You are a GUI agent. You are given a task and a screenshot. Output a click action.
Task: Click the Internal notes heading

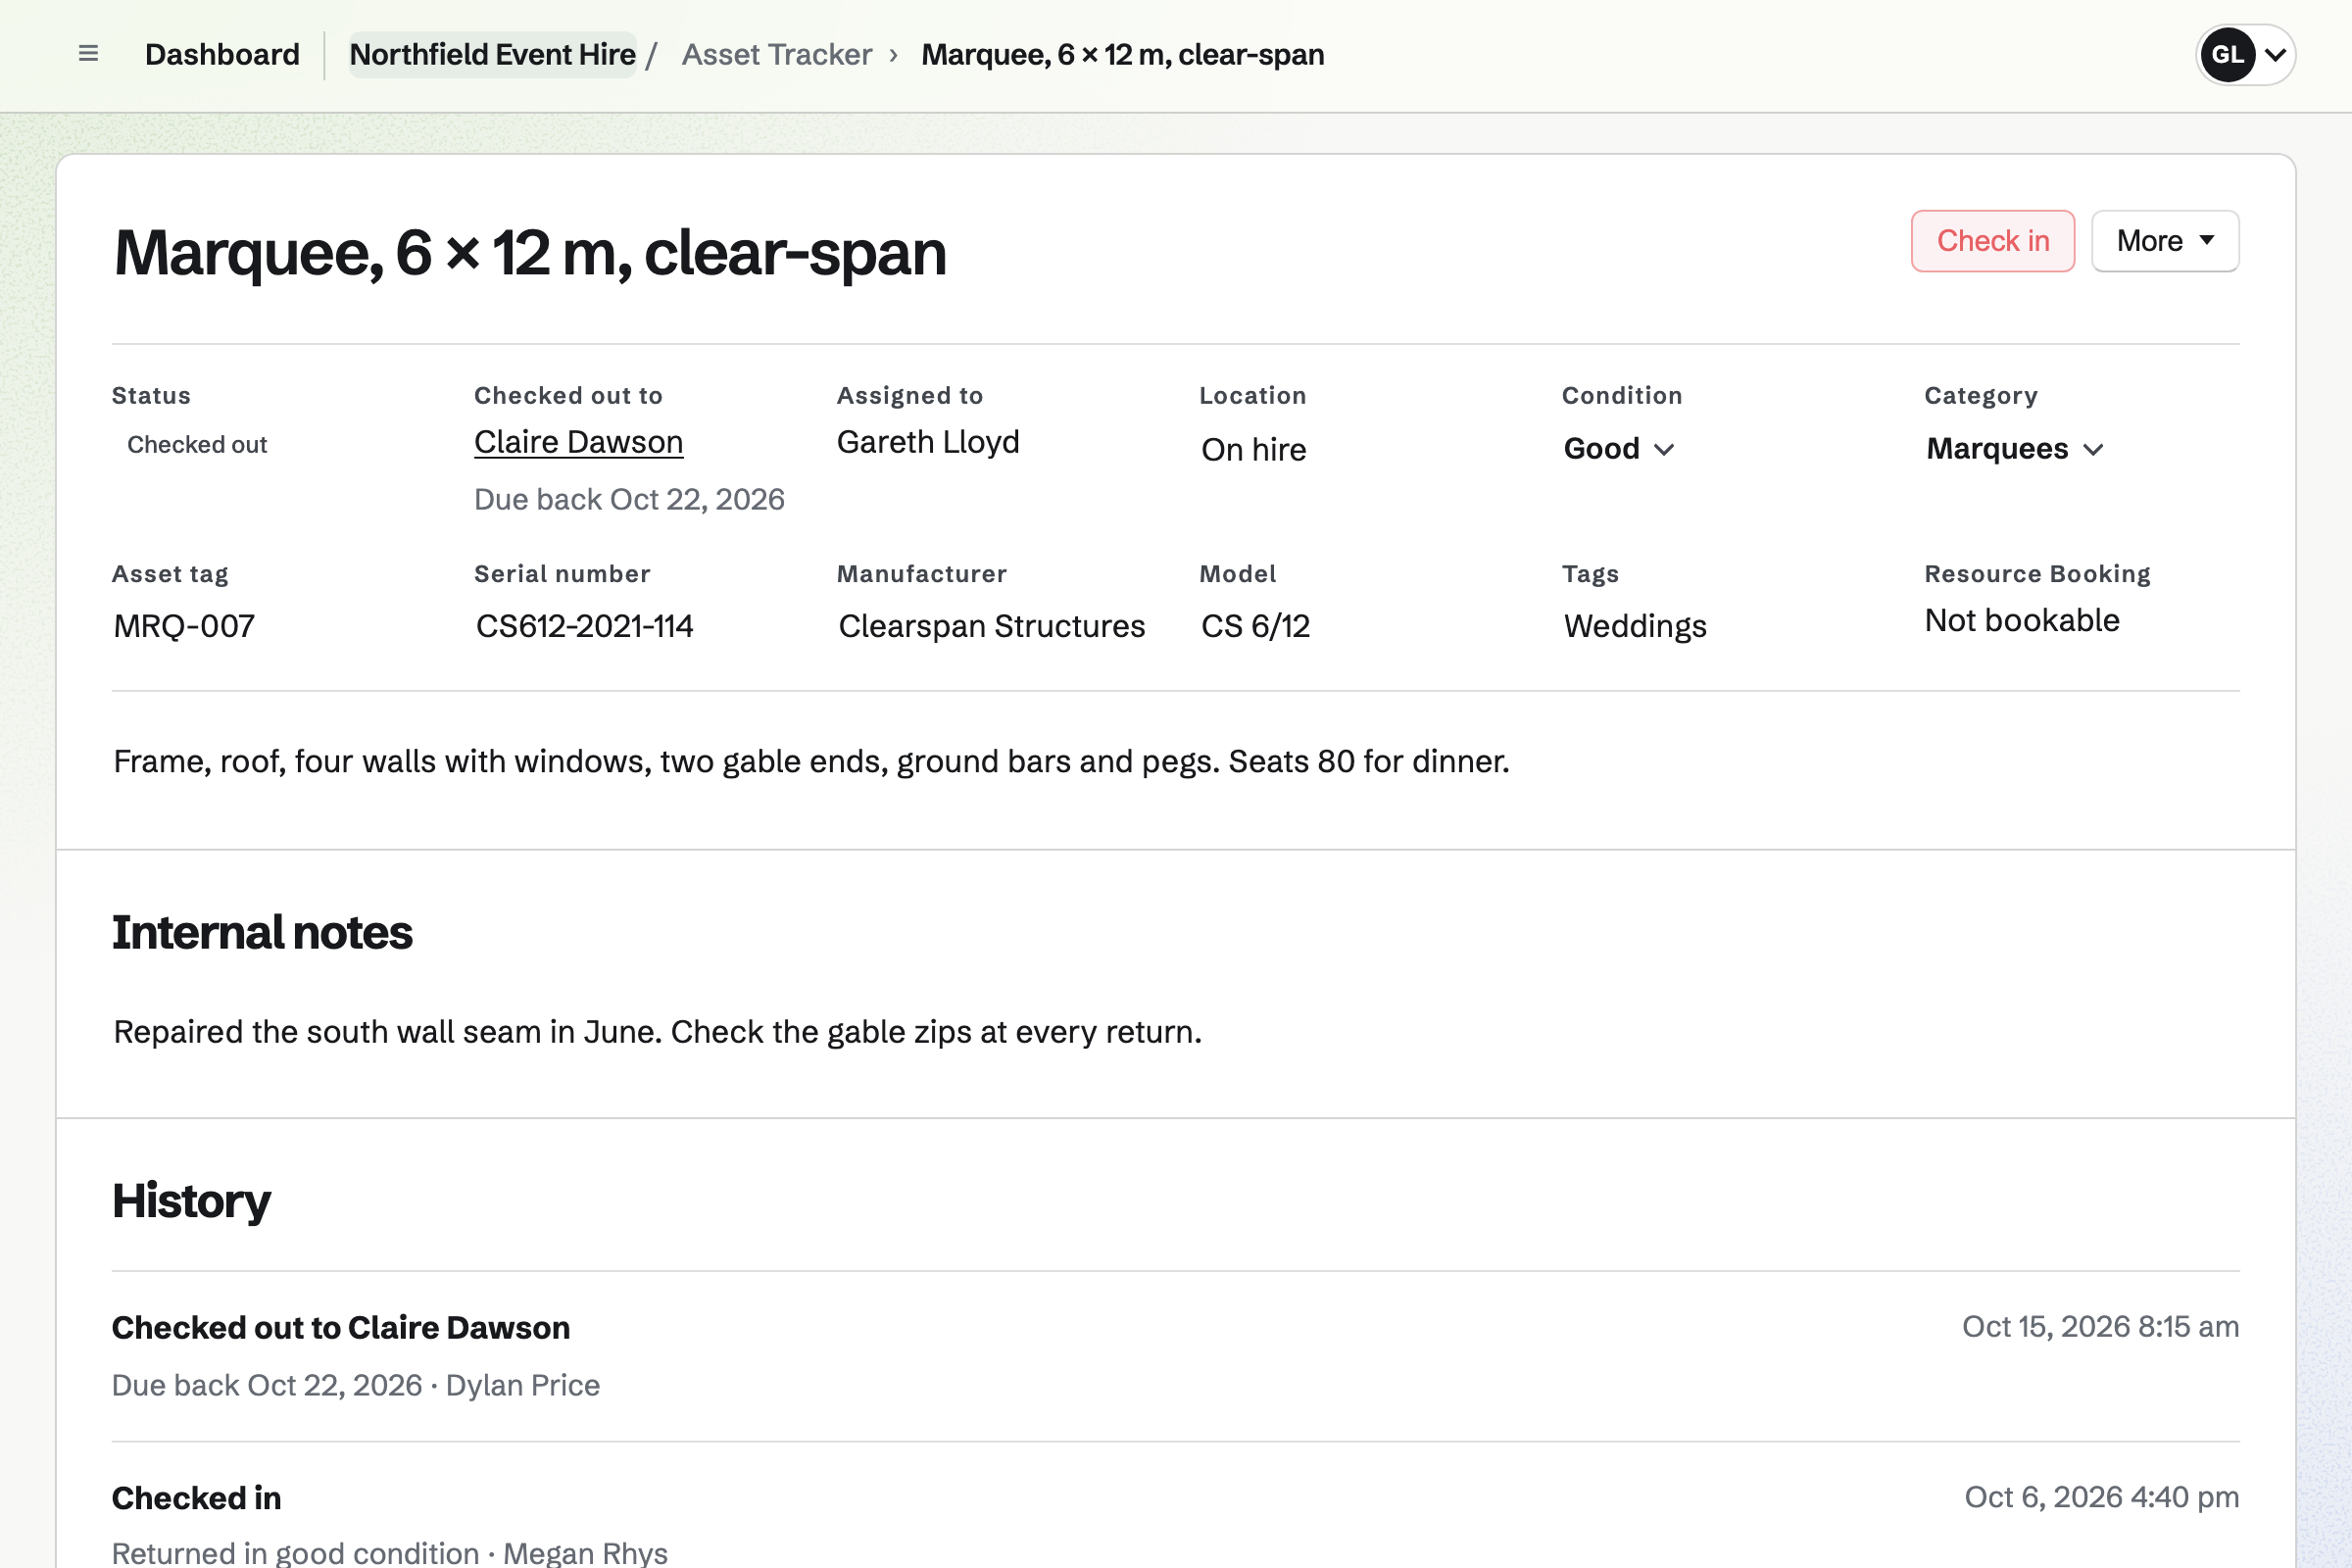pyautogui.click(x=262, y=933)
